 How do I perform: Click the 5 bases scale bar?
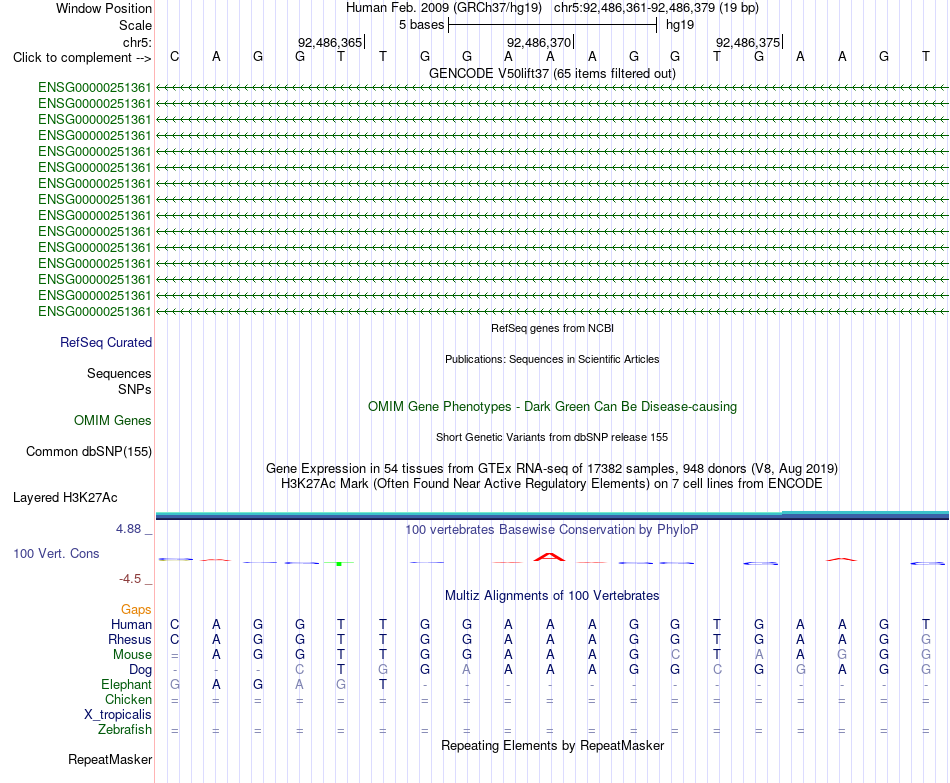(553, 25)
